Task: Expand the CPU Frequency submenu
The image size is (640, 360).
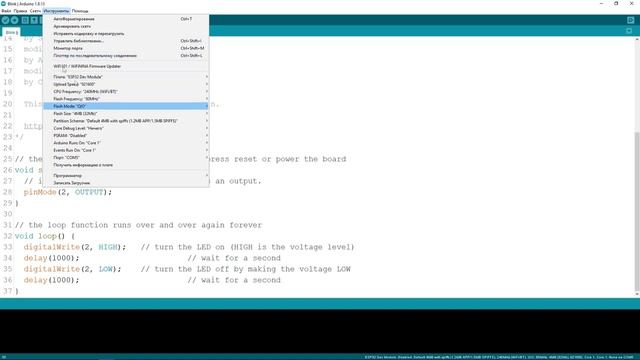Action: coord(126,91)
